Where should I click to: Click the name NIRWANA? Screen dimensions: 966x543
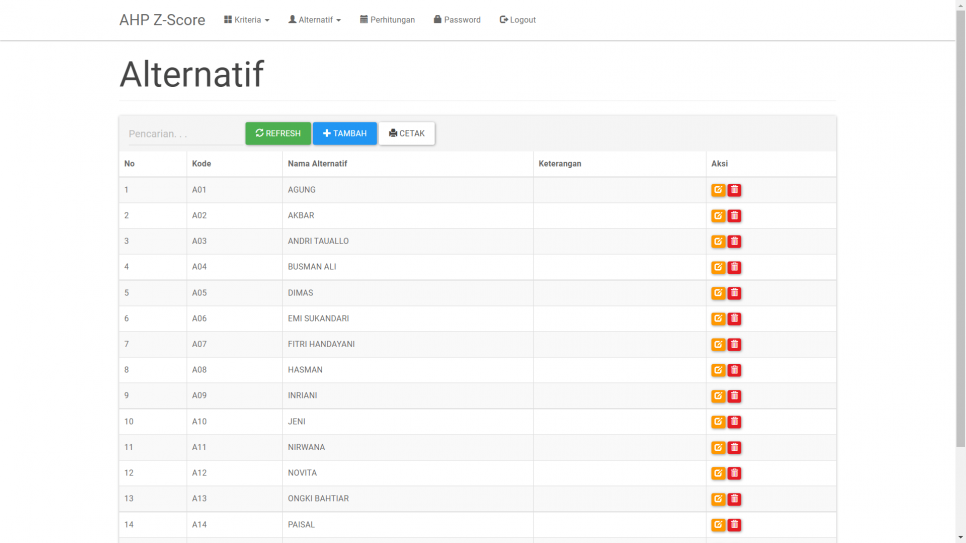306,447
